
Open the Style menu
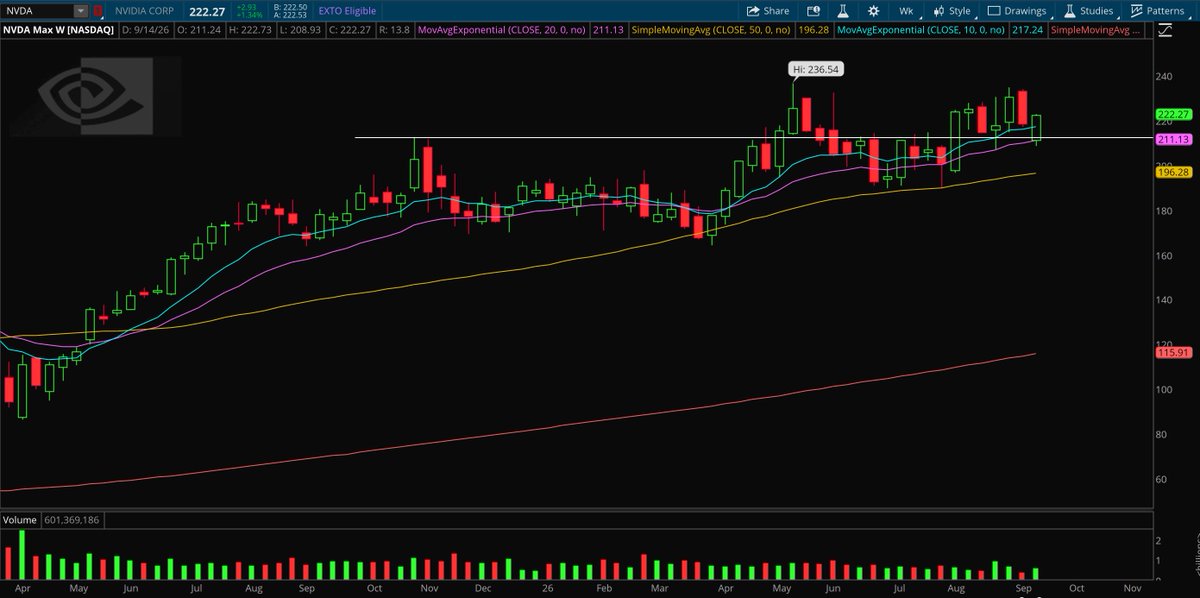coord(951,11)
